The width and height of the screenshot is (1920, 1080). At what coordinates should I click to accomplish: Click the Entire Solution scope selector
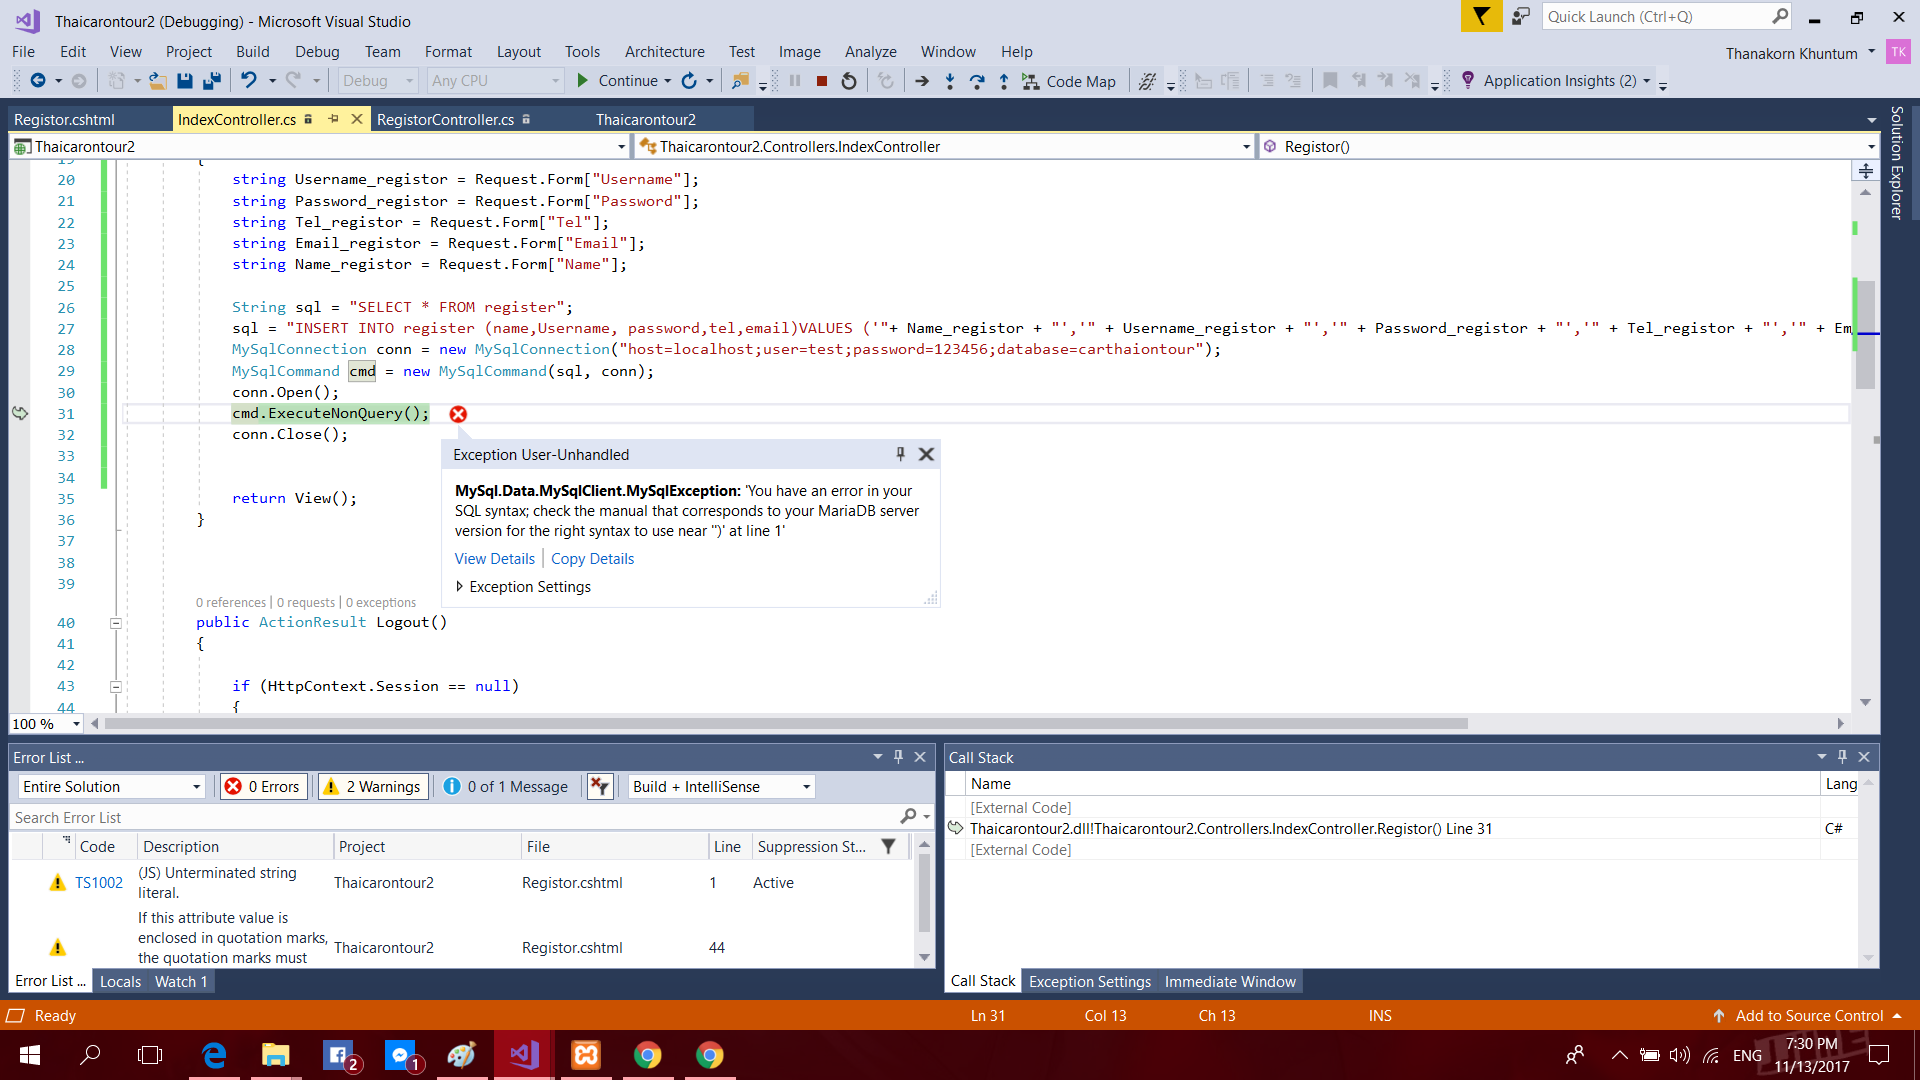coord(109,786)
